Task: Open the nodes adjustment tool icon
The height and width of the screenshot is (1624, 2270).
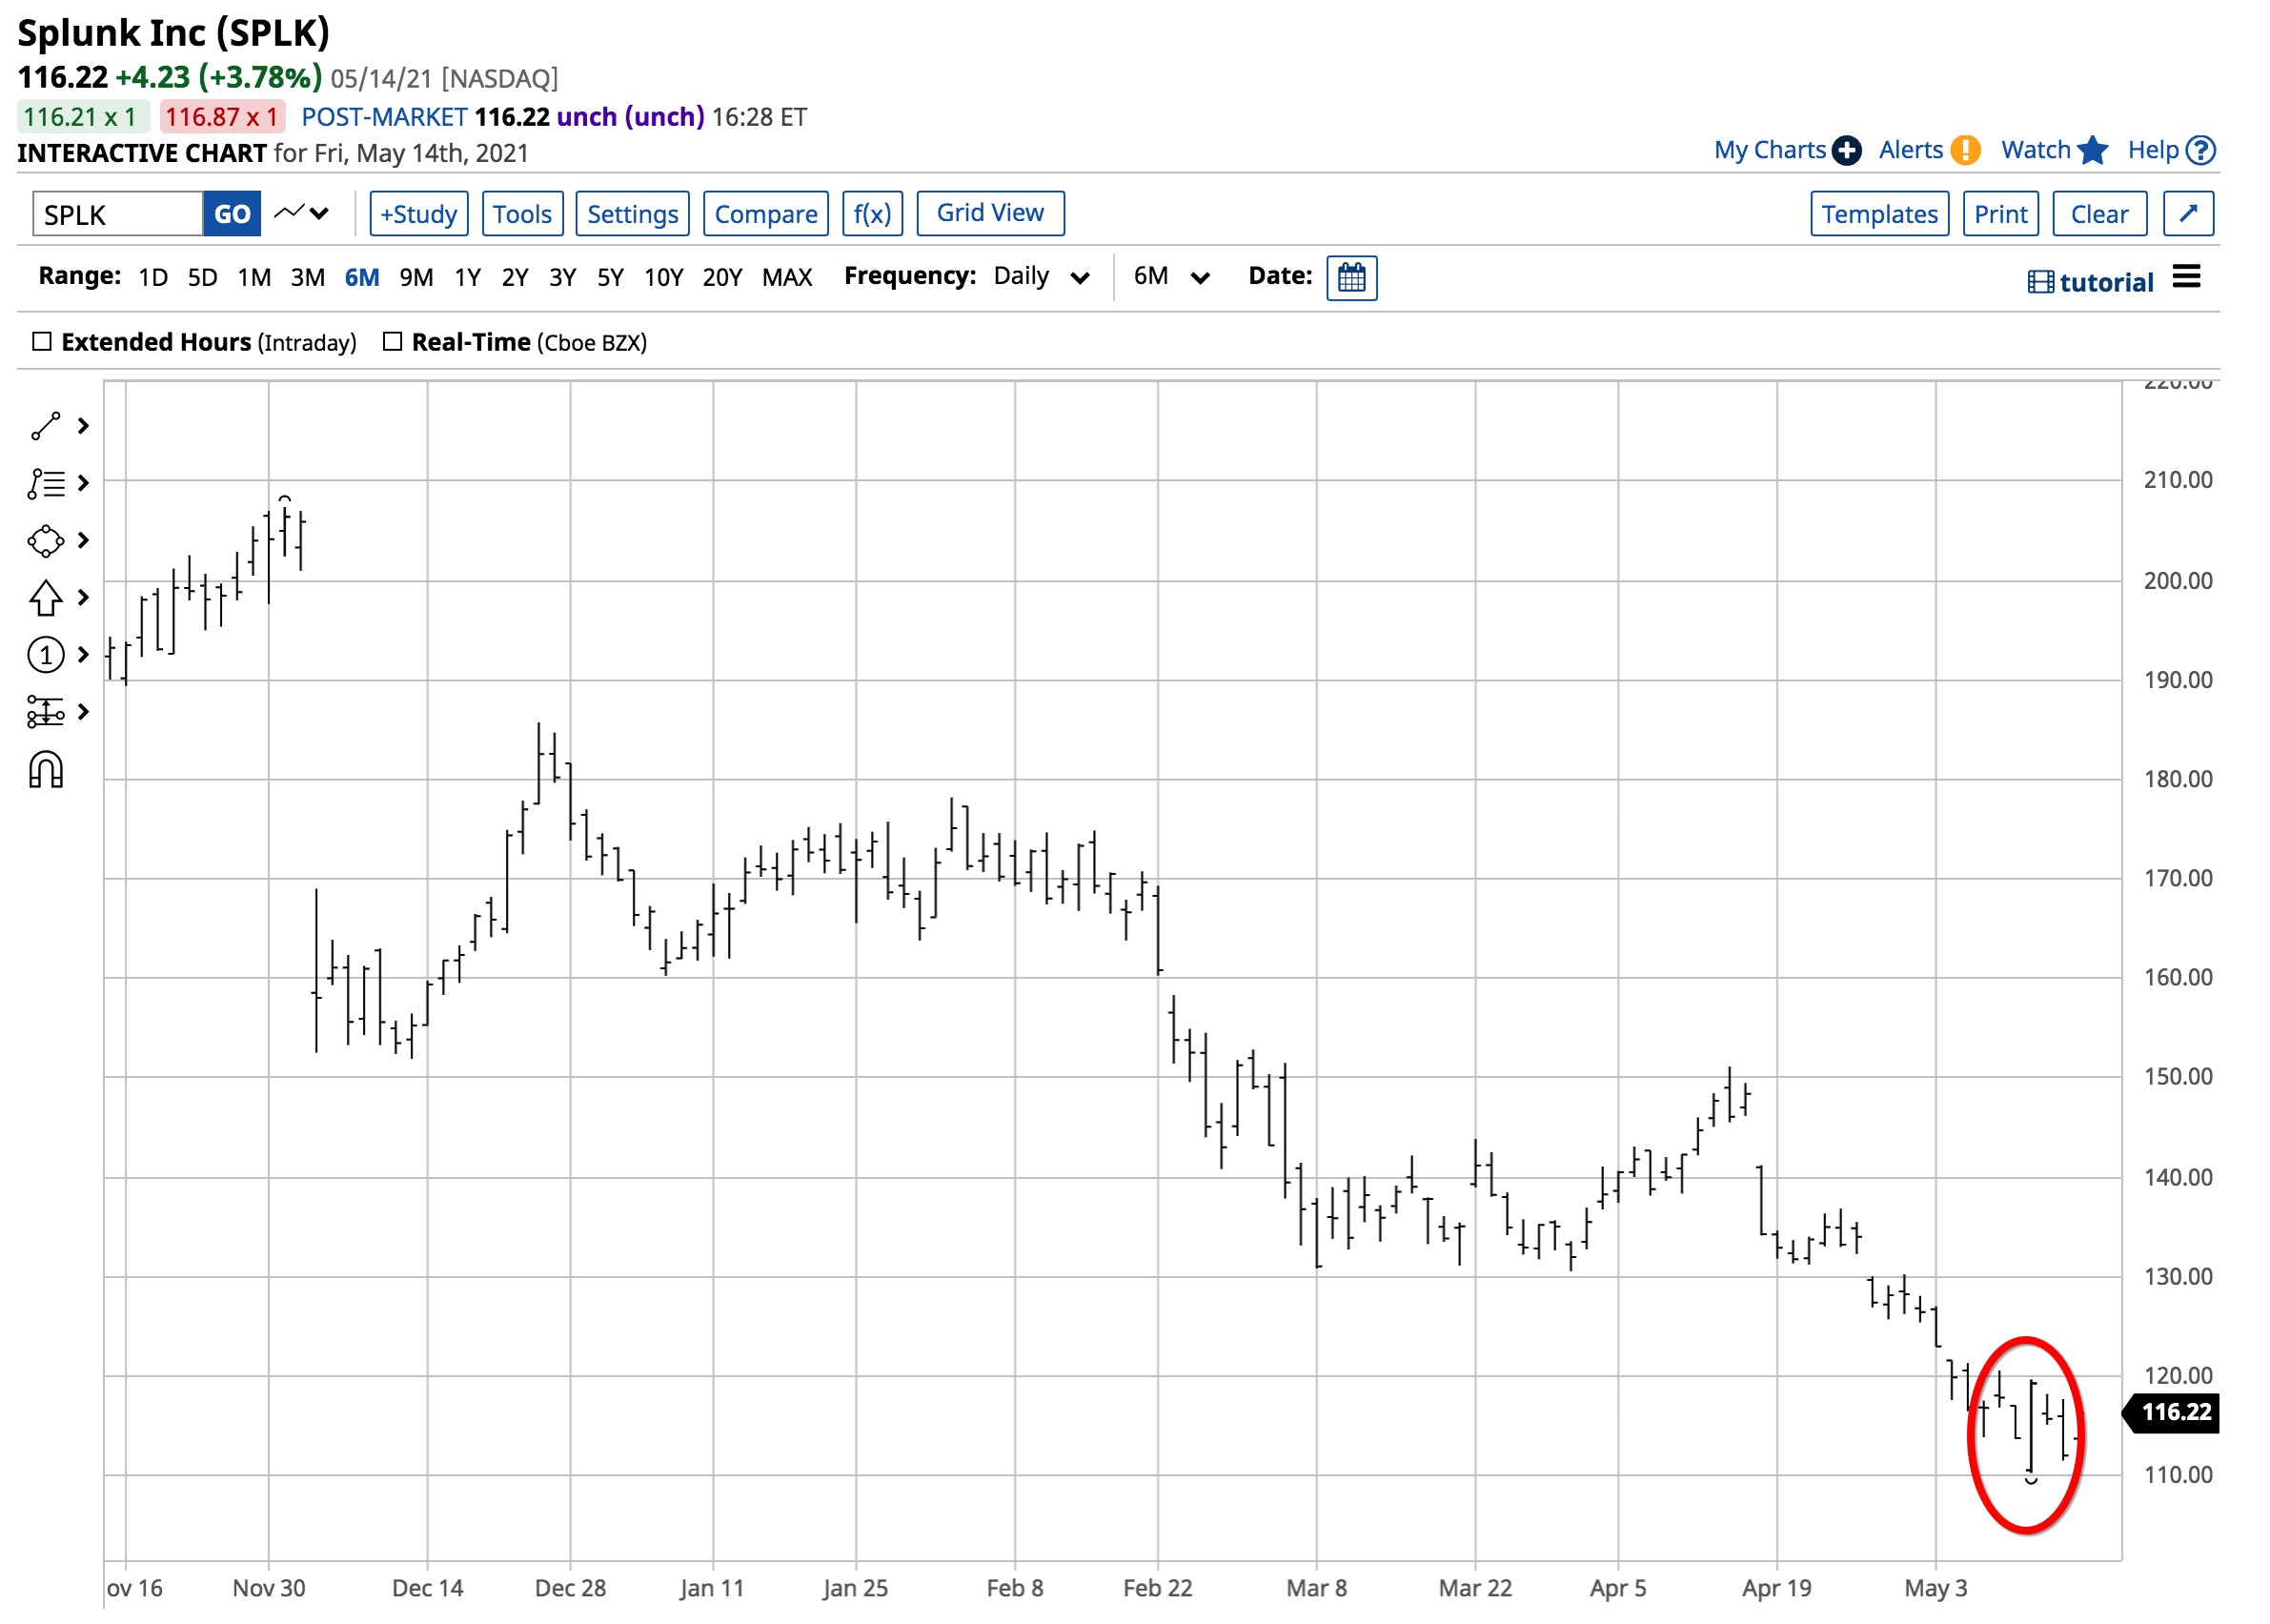Action: tap(46, 712)
